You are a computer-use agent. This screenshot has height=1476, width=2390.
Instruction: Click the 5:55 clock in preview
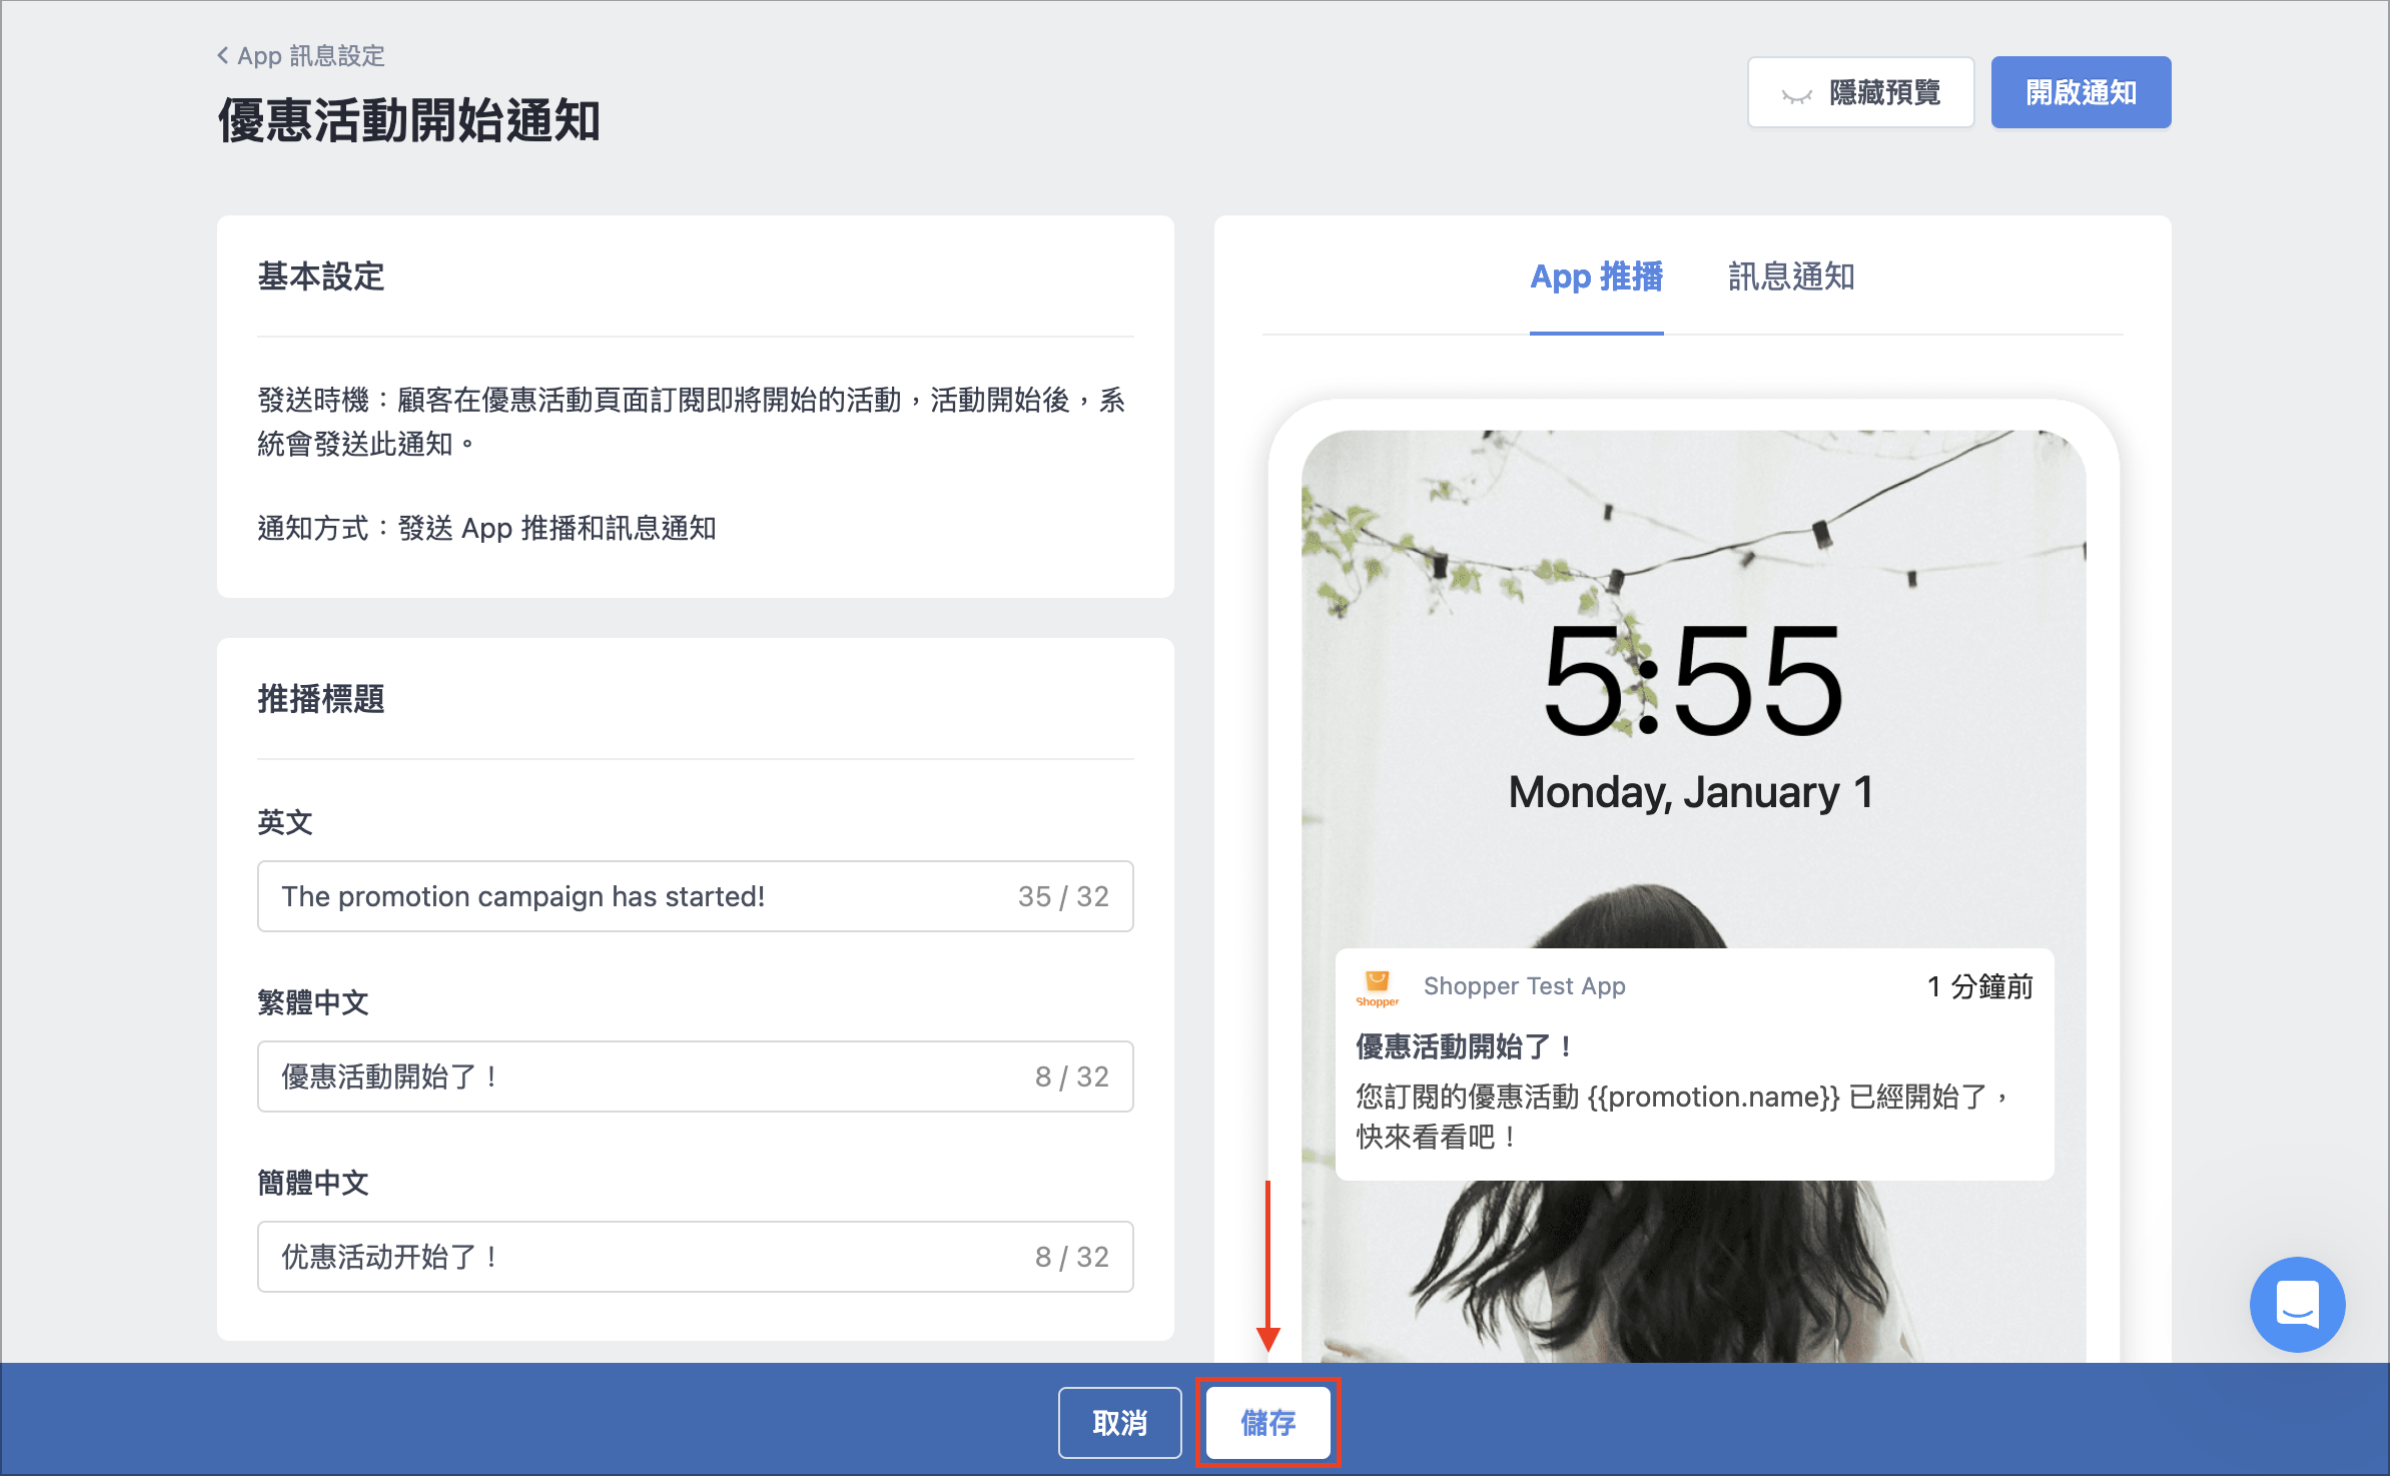coord(1692,682)
